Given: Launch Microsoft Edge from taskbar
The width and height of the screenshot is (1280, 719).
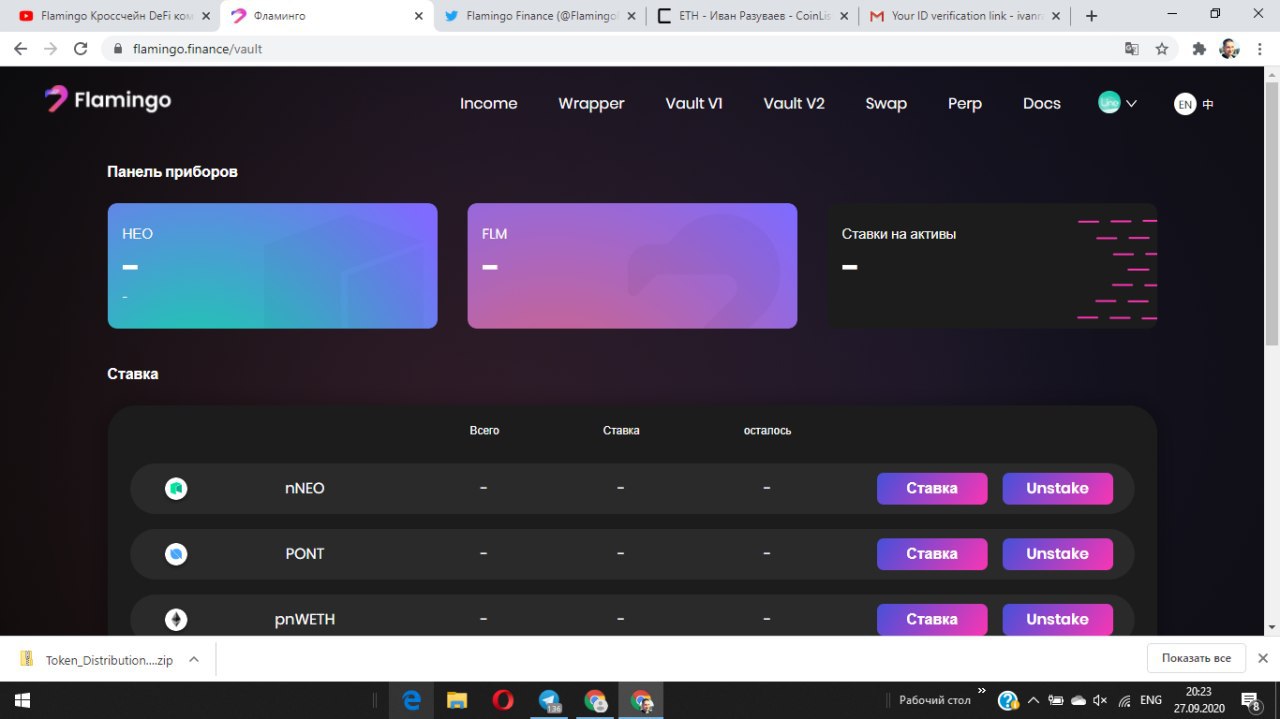Looking at the screenshot, I should [411, 700].
